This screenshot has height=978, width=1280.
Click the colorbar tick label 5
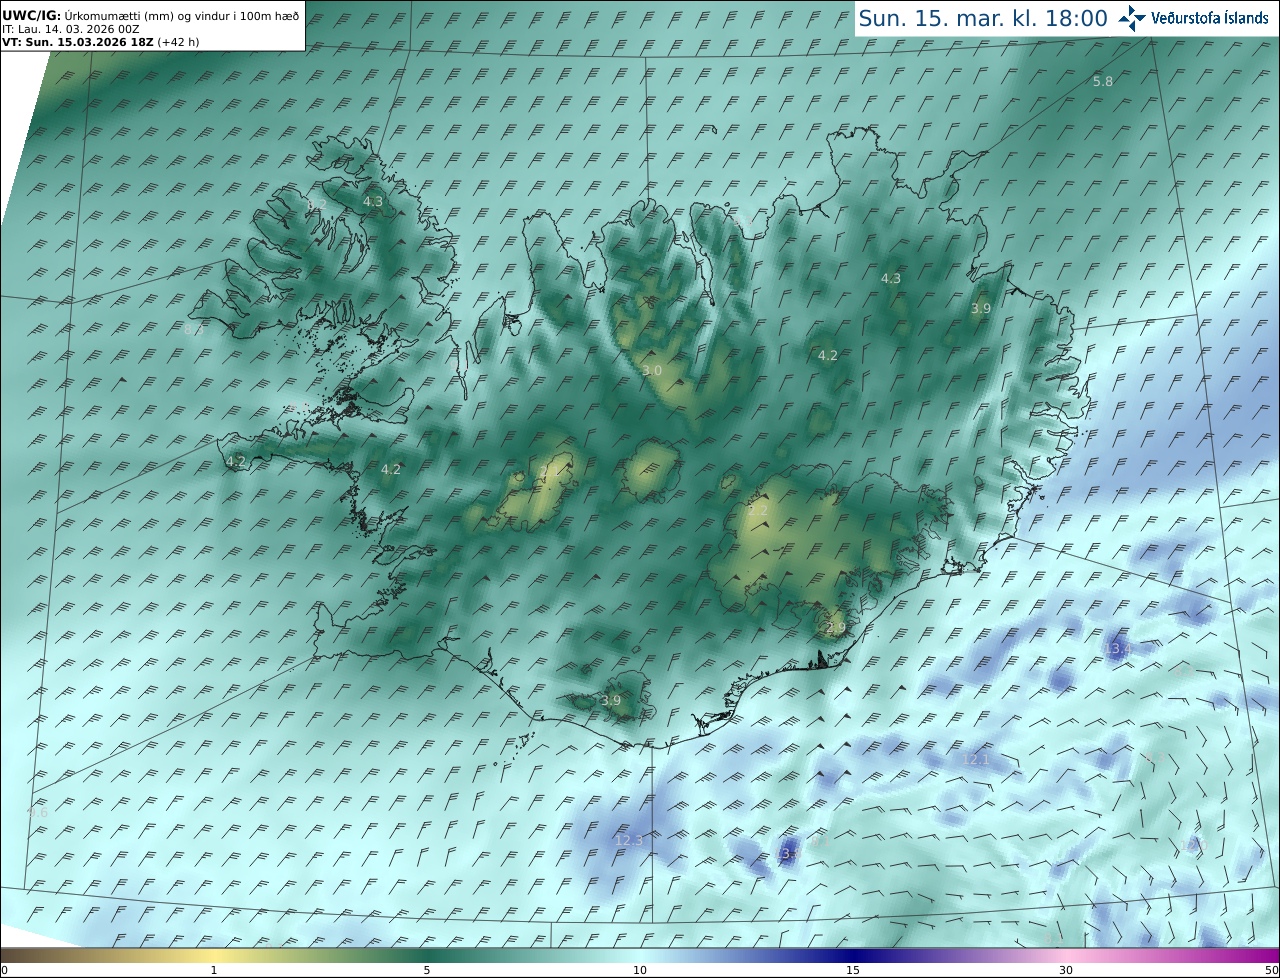[427, 970]
